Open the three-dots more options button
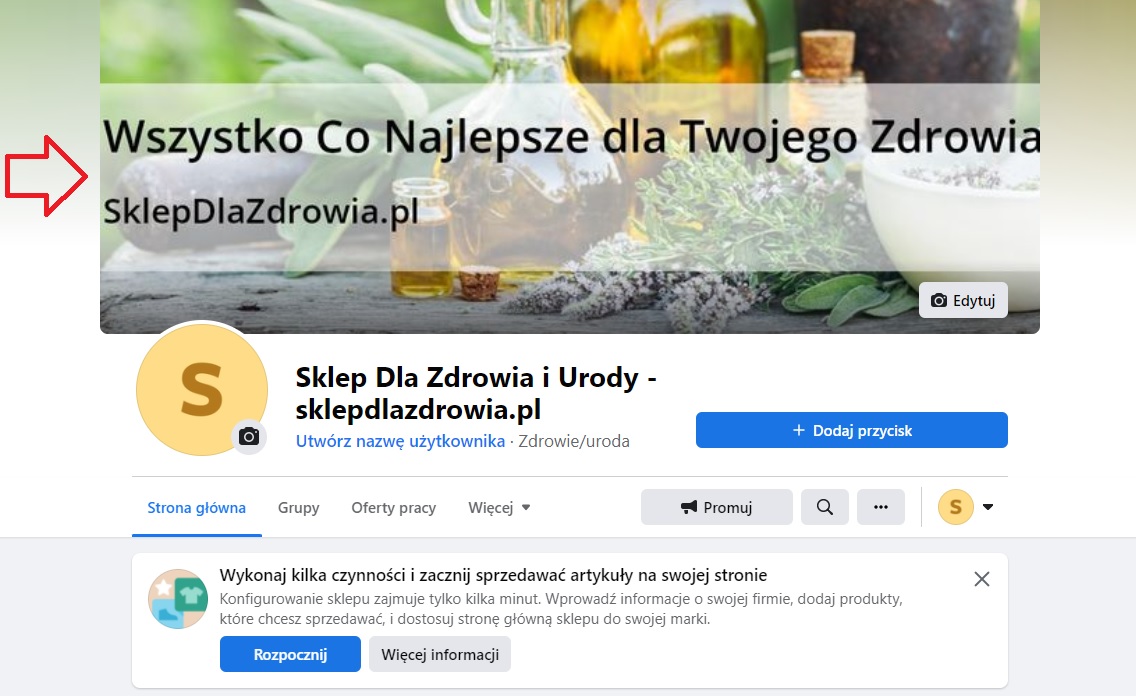This screenshot has height=696, width=1136. pos(880,507)
